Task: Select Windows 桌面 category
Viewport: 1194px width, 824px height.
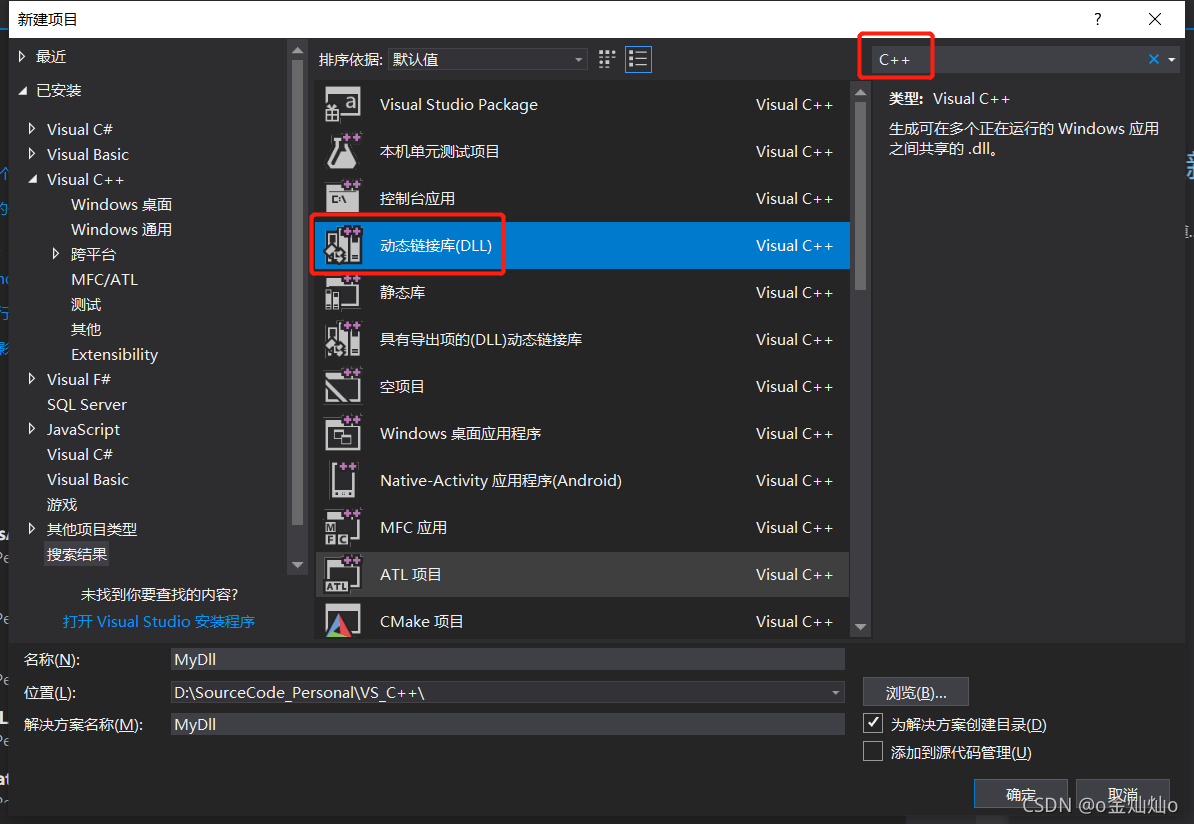Action: point(121,204)
